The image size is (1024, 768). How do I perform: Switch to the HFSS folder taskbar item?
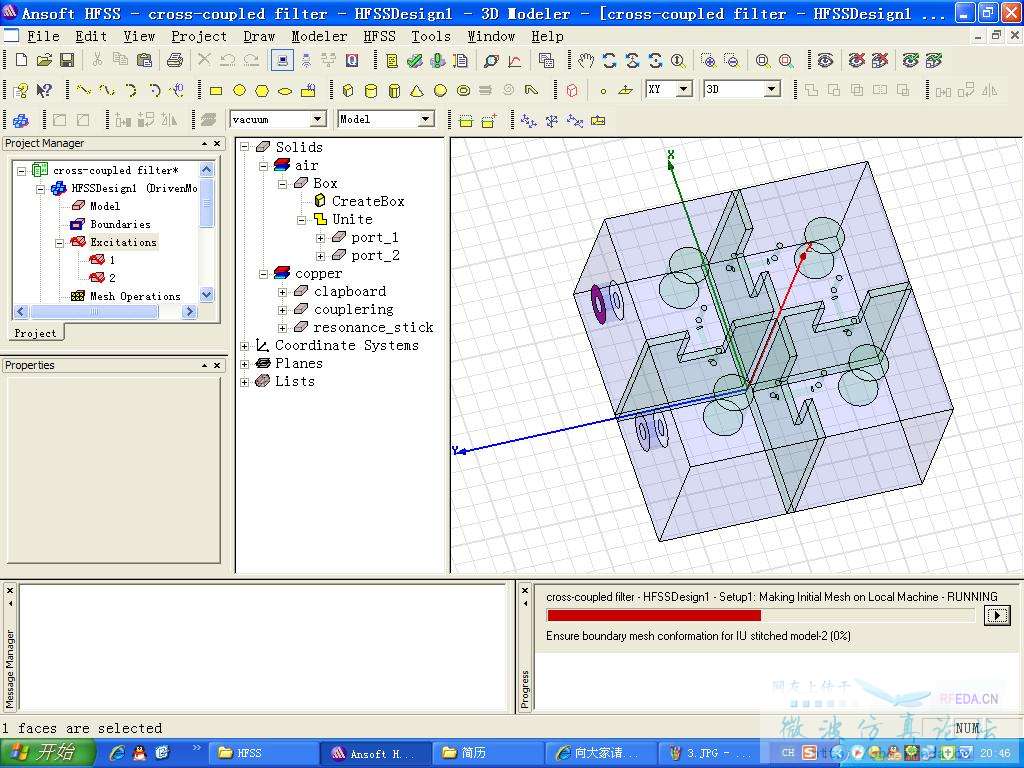pyautogui.click(x=264, y=753)
